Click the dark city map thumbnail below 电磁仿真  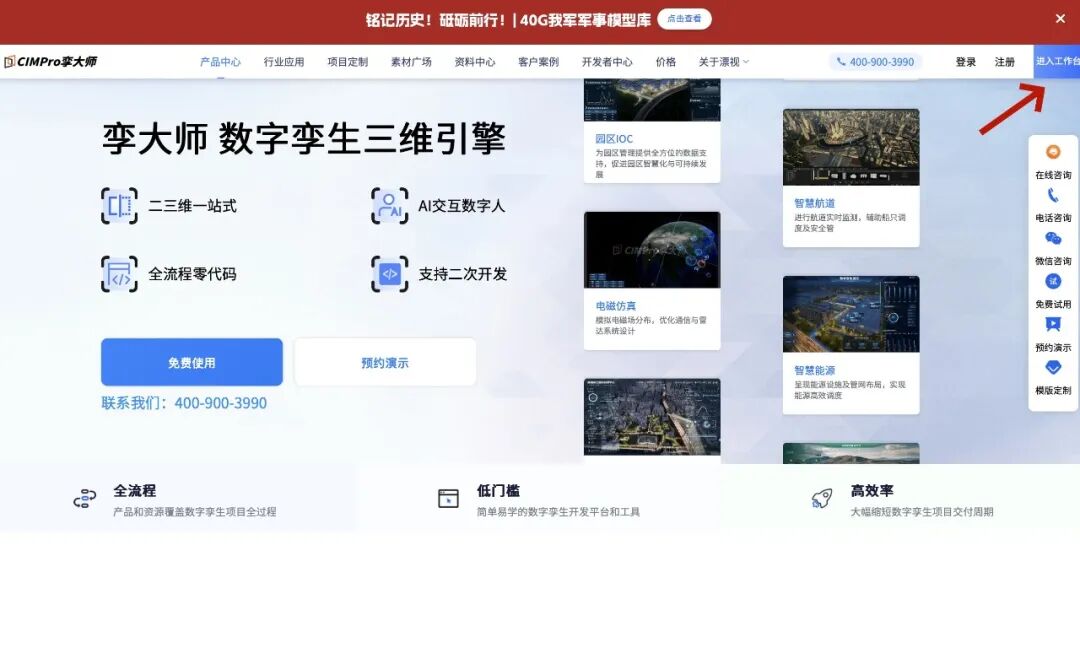tap(652, 417)
